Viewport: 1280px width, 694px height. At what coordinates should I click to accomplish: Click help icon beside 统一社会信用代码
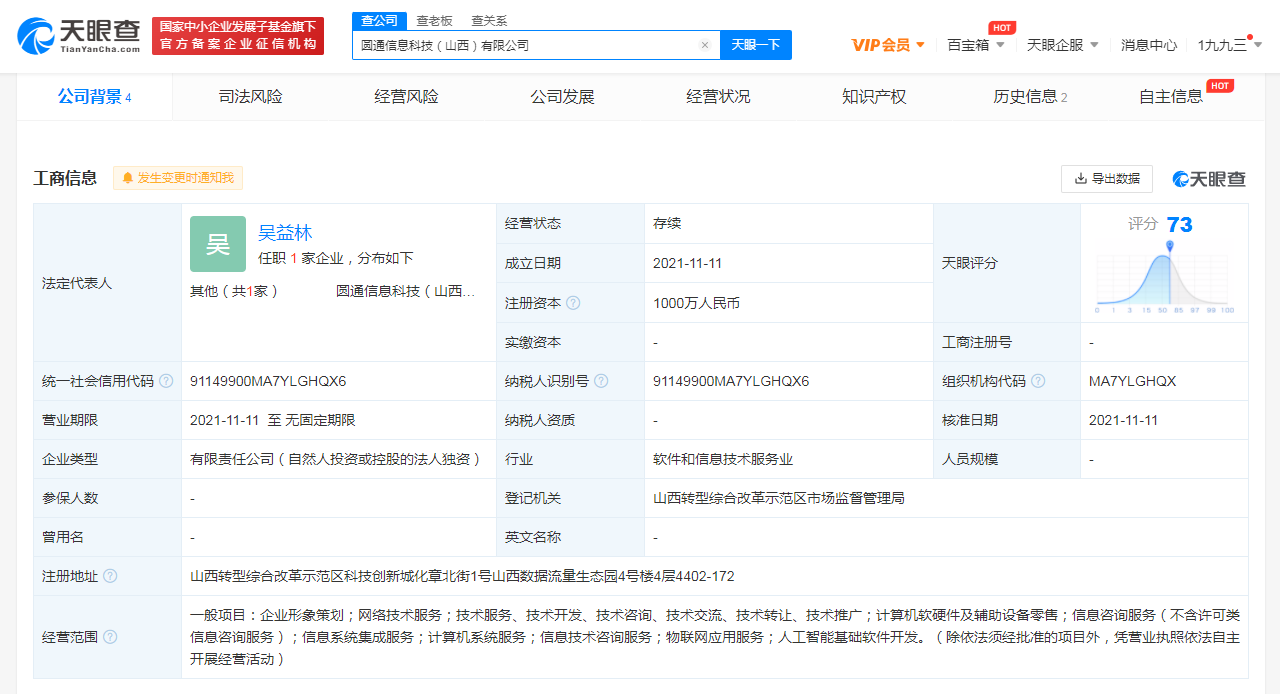coord(166,381)
